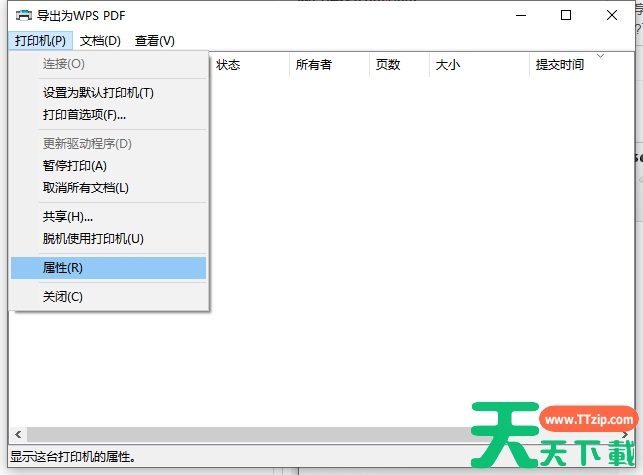
Task: Open the 文档(D) menu
Action: (x=100, y=41)
